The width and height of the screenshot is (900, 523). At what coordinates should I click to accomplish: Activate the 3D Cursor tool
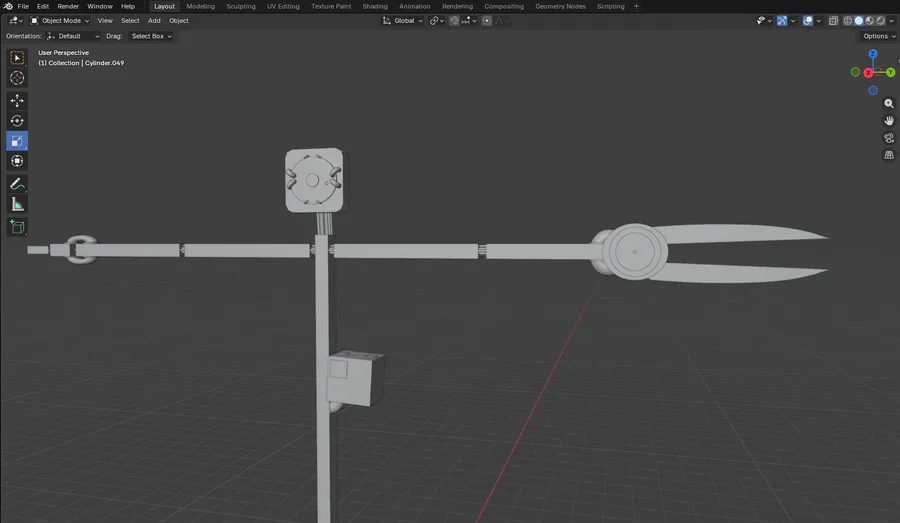coord(17,78)
